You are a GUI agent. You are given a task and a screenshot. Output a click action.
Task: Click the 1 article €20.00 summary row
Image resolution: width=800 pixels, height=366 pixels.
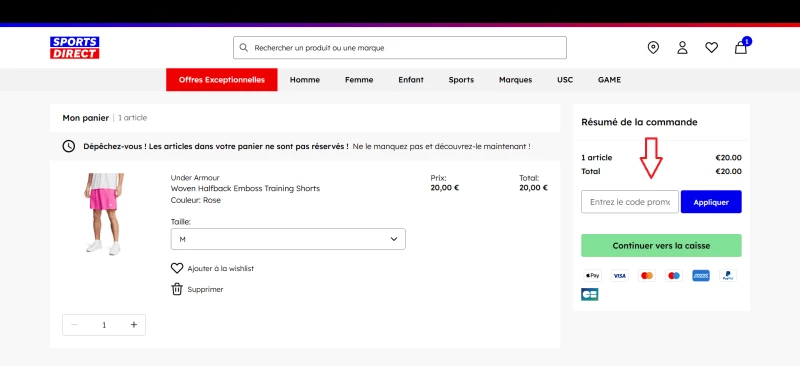[661, 158]
